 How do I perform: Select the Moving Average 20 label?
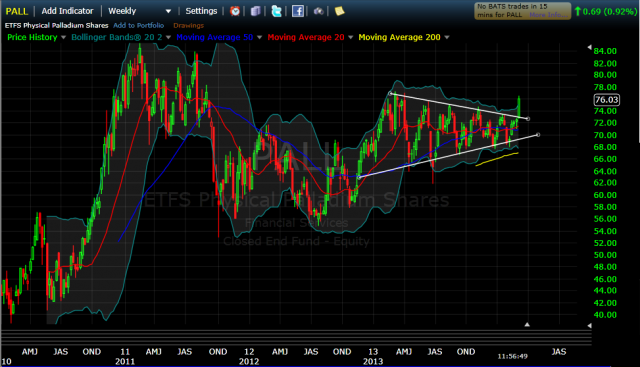coord(306,37)
